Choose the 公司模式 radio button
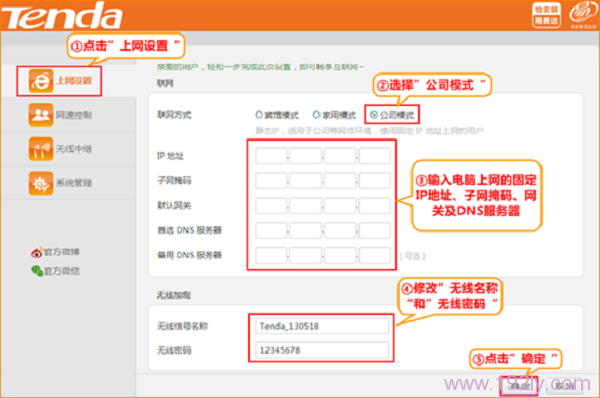The image size is (600, 398). (374, 114)
